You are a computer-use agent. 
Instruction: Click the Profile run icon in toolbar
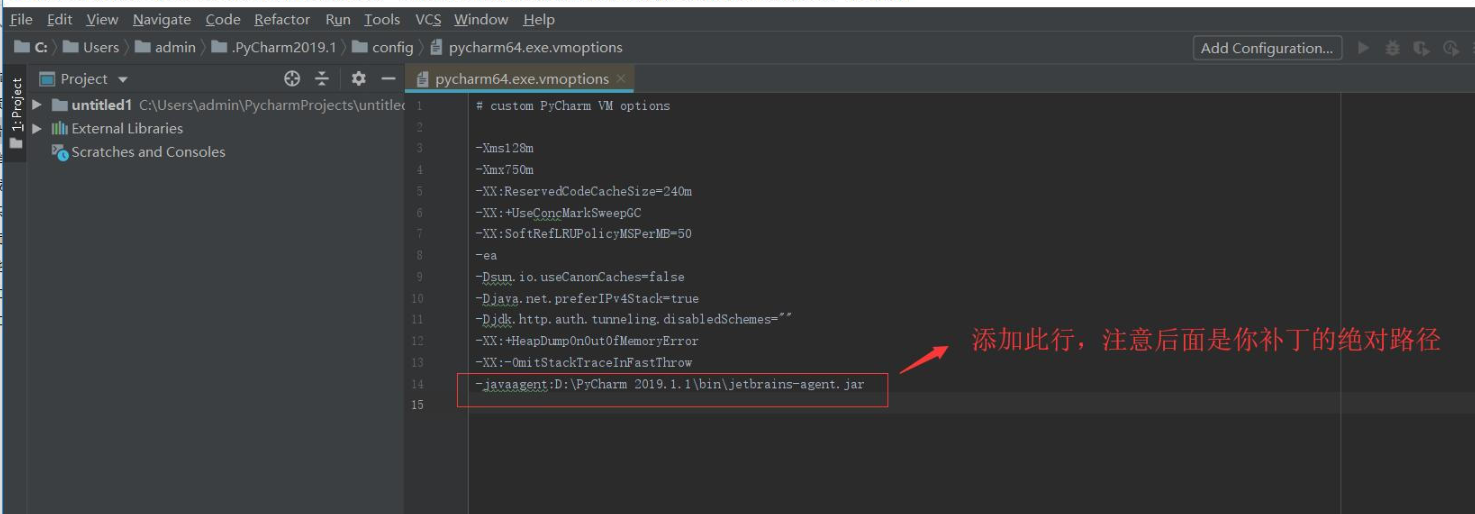point(1451,48)
